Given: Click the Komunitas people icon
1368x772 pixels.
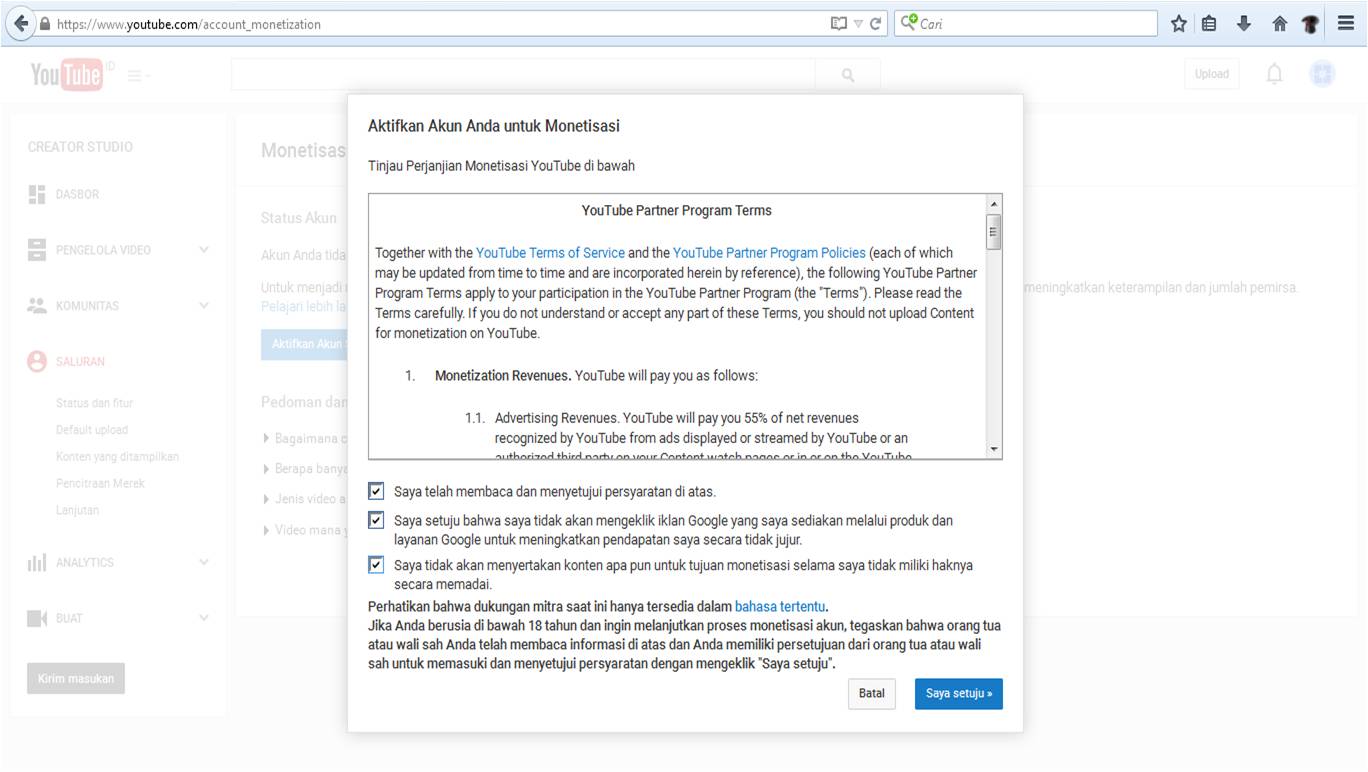Looking at the screenshot, I should coord(37,306).
